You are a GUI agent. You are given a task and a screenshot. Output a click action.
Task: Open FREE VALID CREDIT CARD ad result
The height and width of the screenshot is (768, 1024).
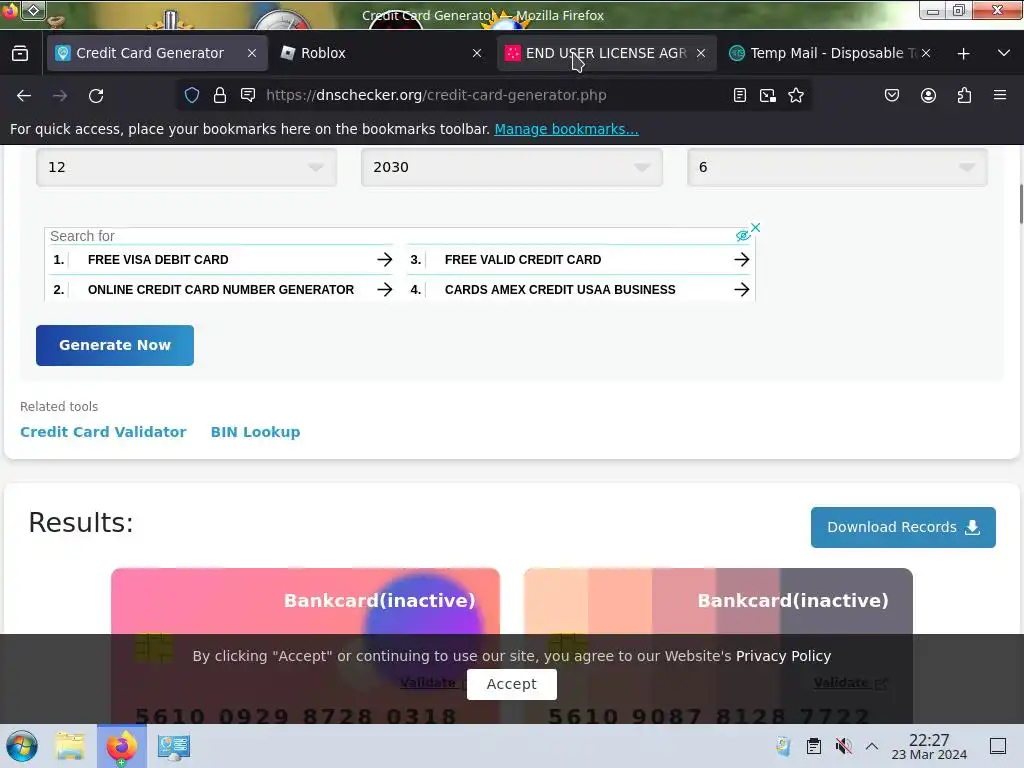(x=579, y=260)
